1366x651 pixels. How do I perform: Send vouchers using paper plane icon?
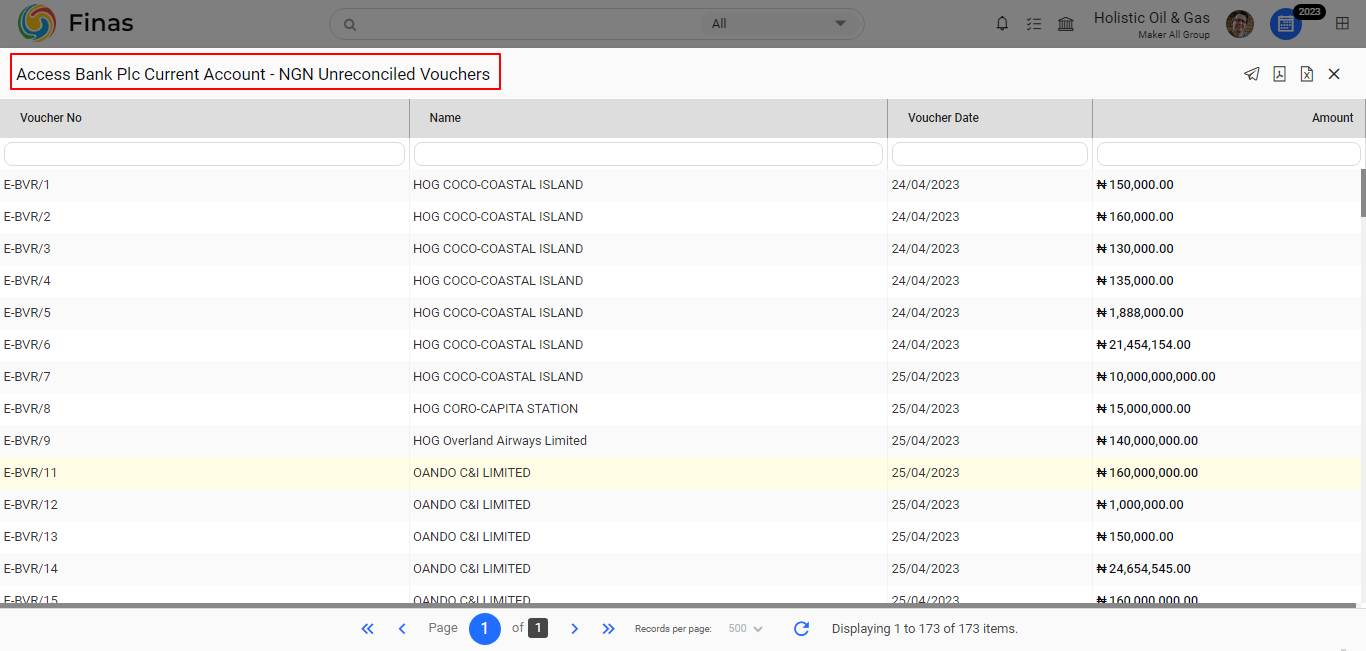(1251, 74)
